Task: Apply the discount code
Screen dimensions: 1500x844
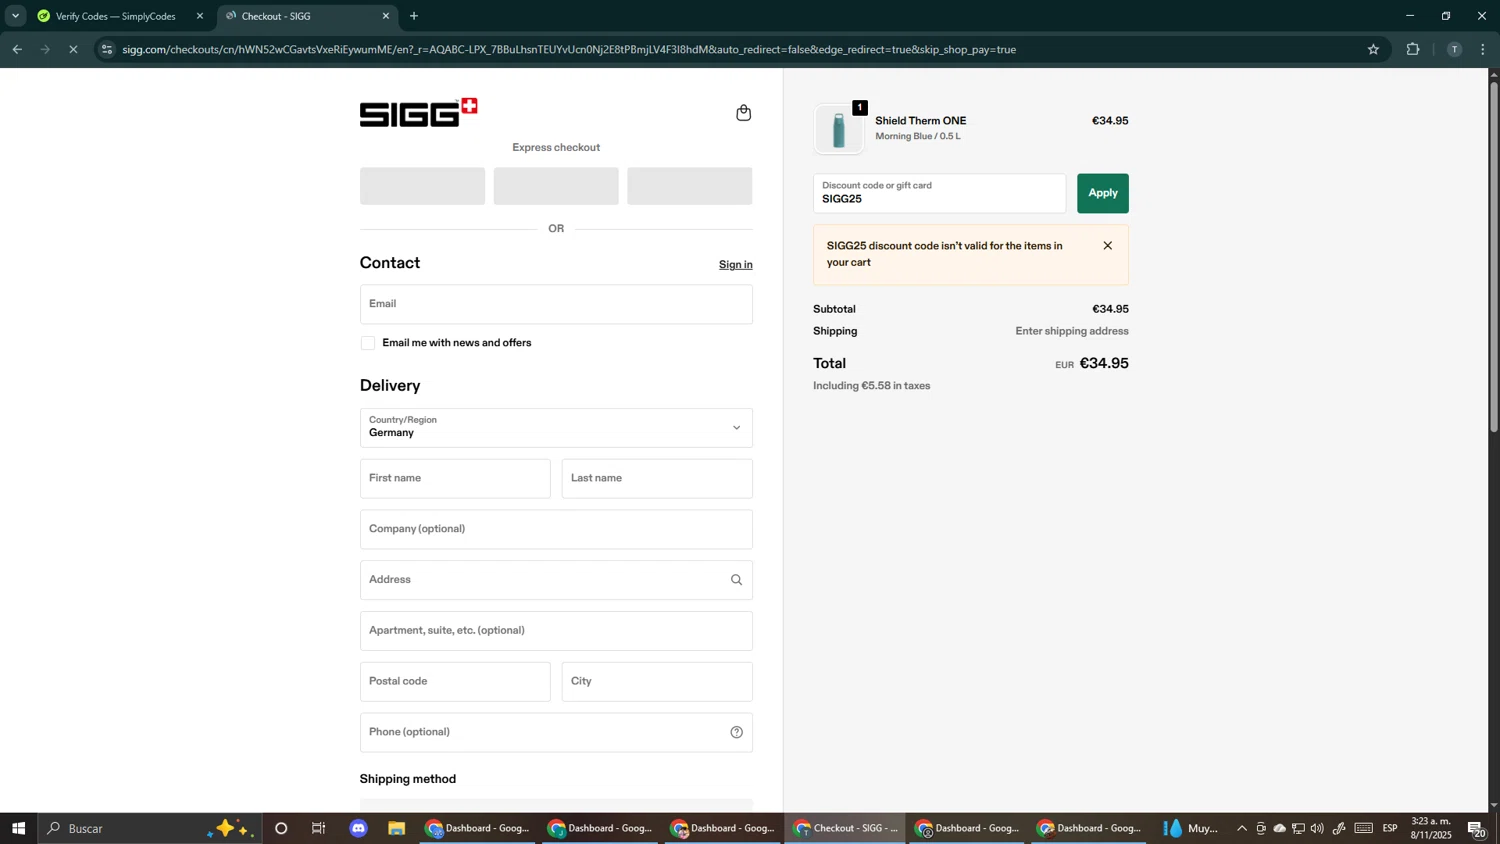Action: 1102,193
